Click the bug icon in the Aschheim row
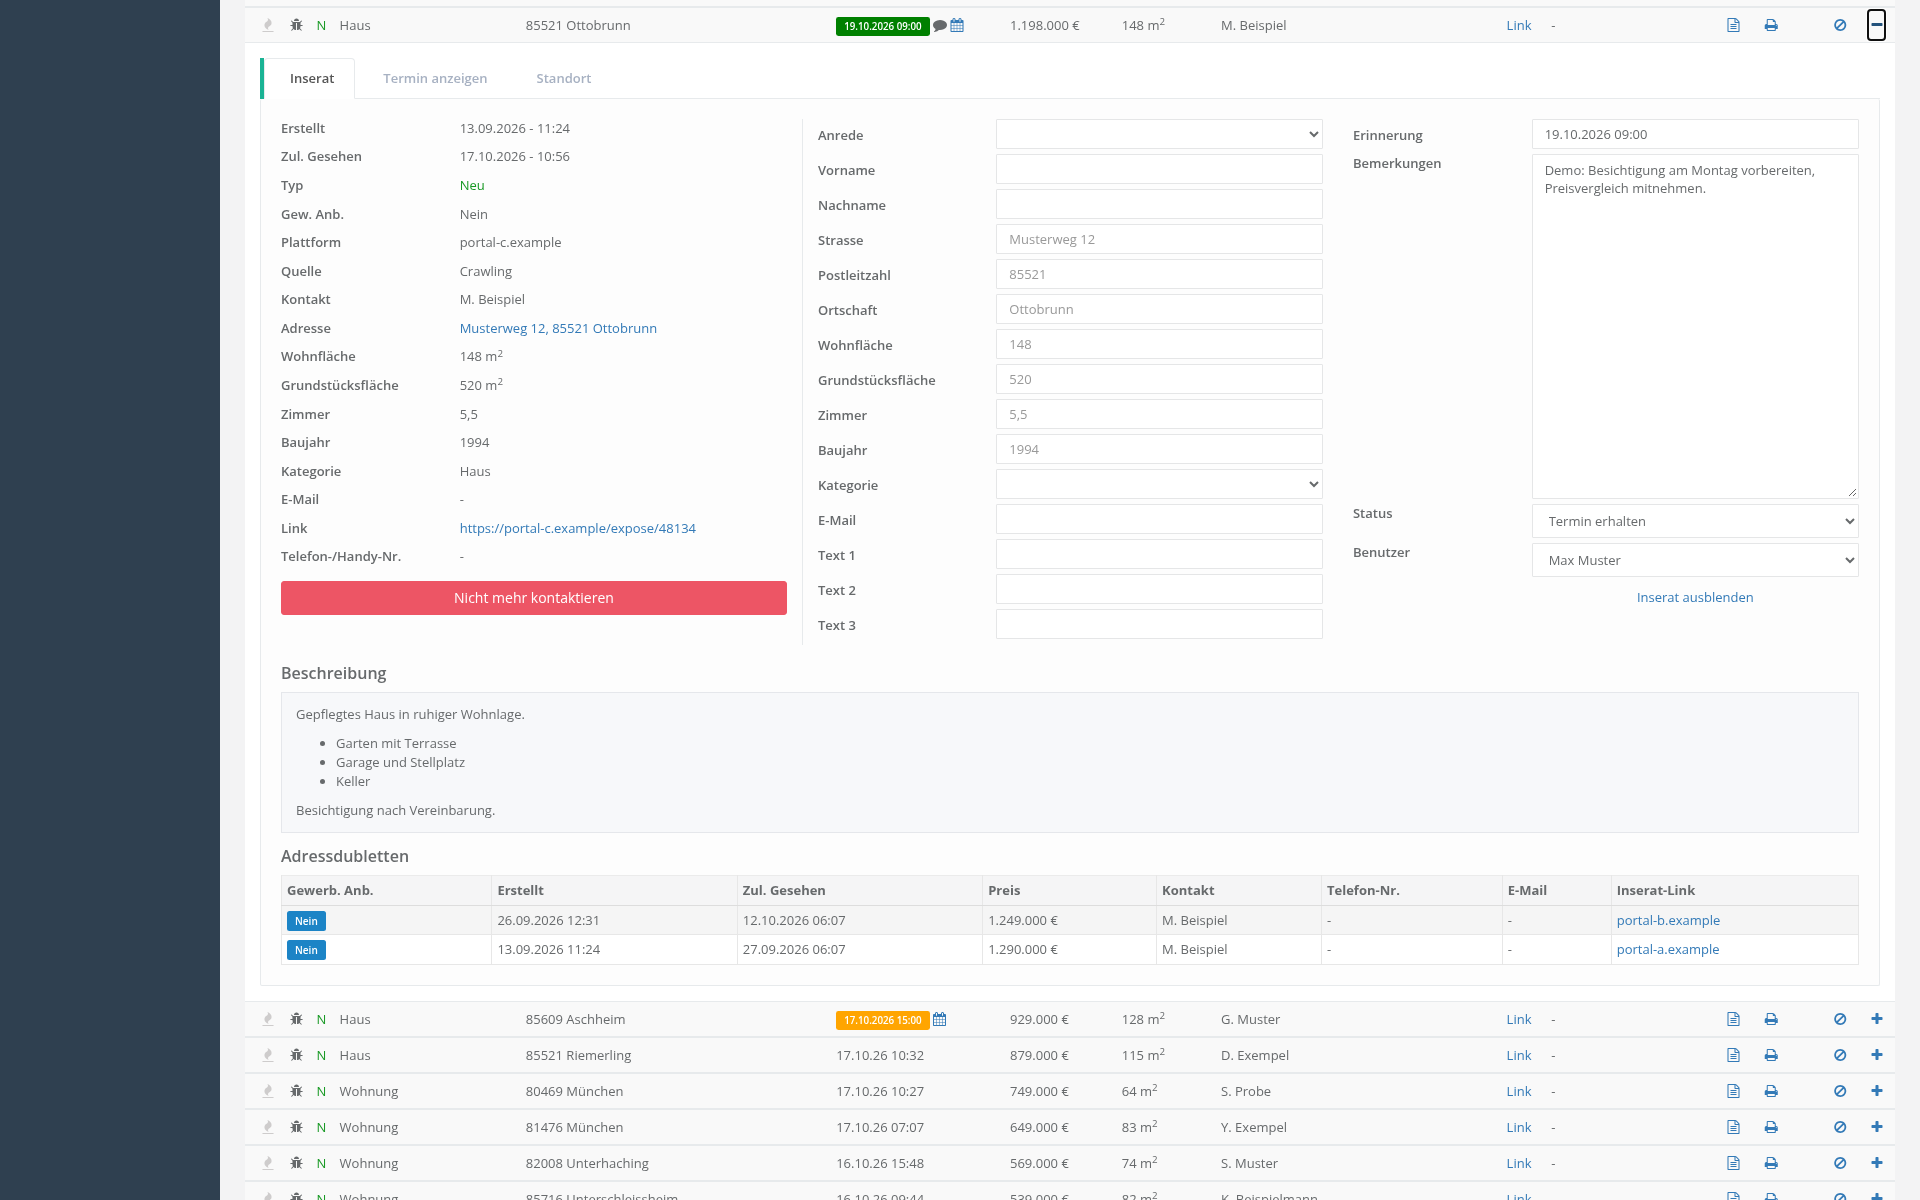 (x=296, y=1019)
